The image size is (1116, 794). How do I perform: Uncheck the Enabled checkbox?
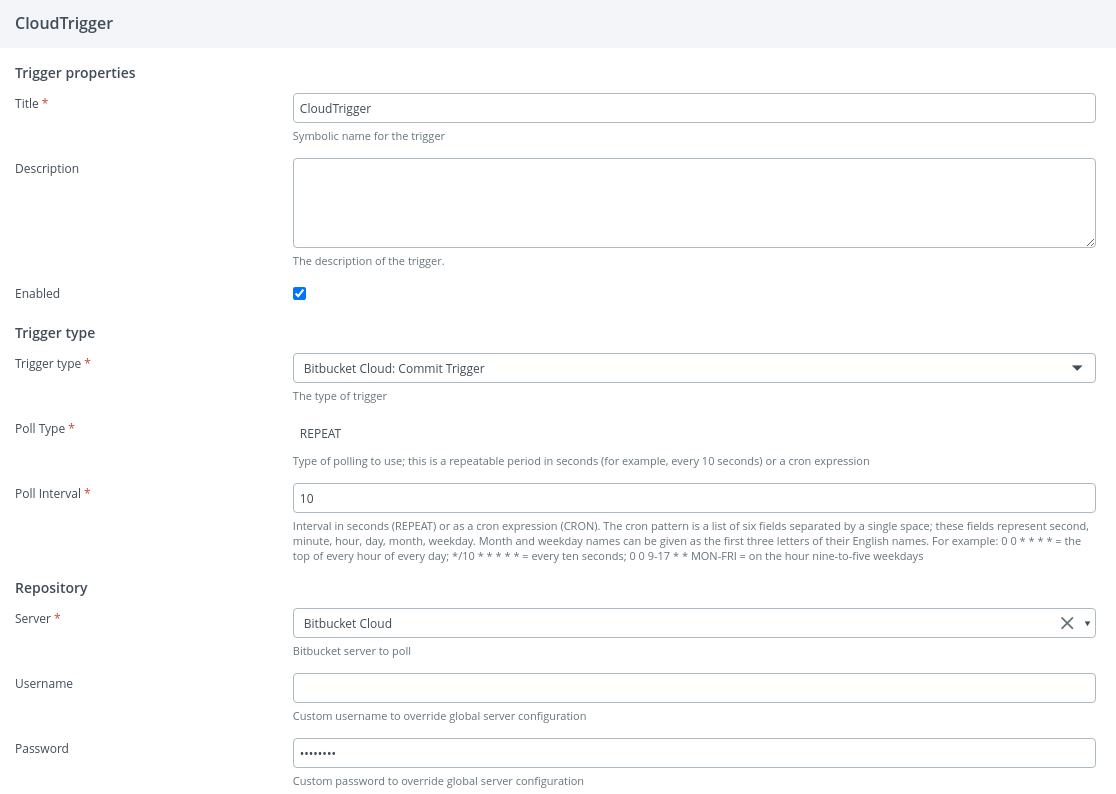point(299,294)
